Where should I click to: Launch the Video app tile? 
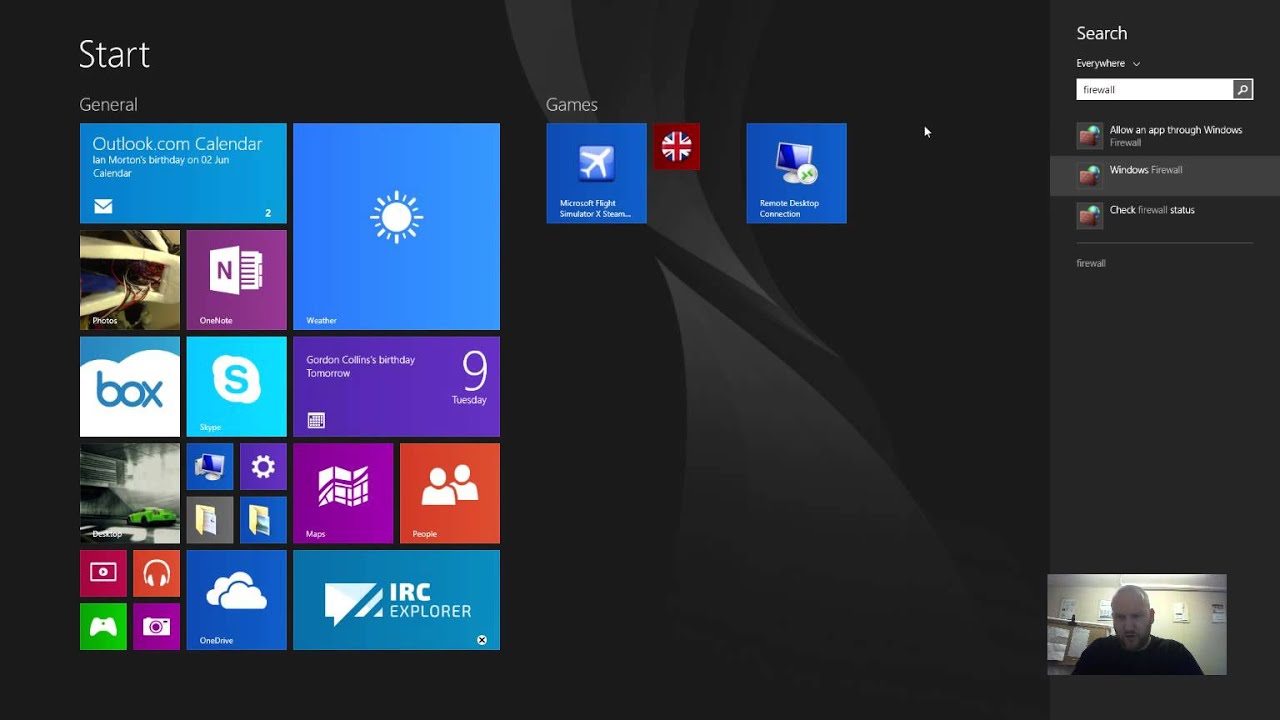coord(103,573)
